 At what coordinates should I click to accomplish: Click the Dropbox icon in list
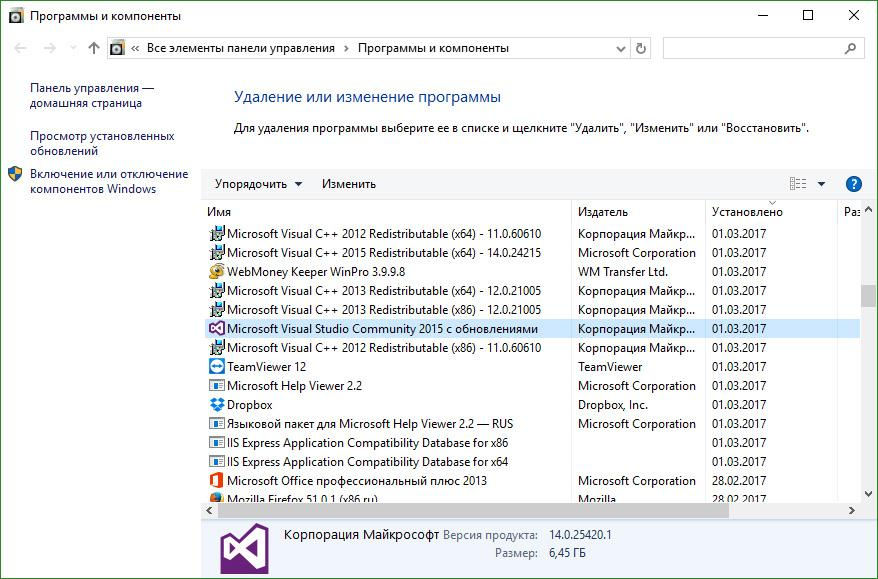click(x=216, y=404)
